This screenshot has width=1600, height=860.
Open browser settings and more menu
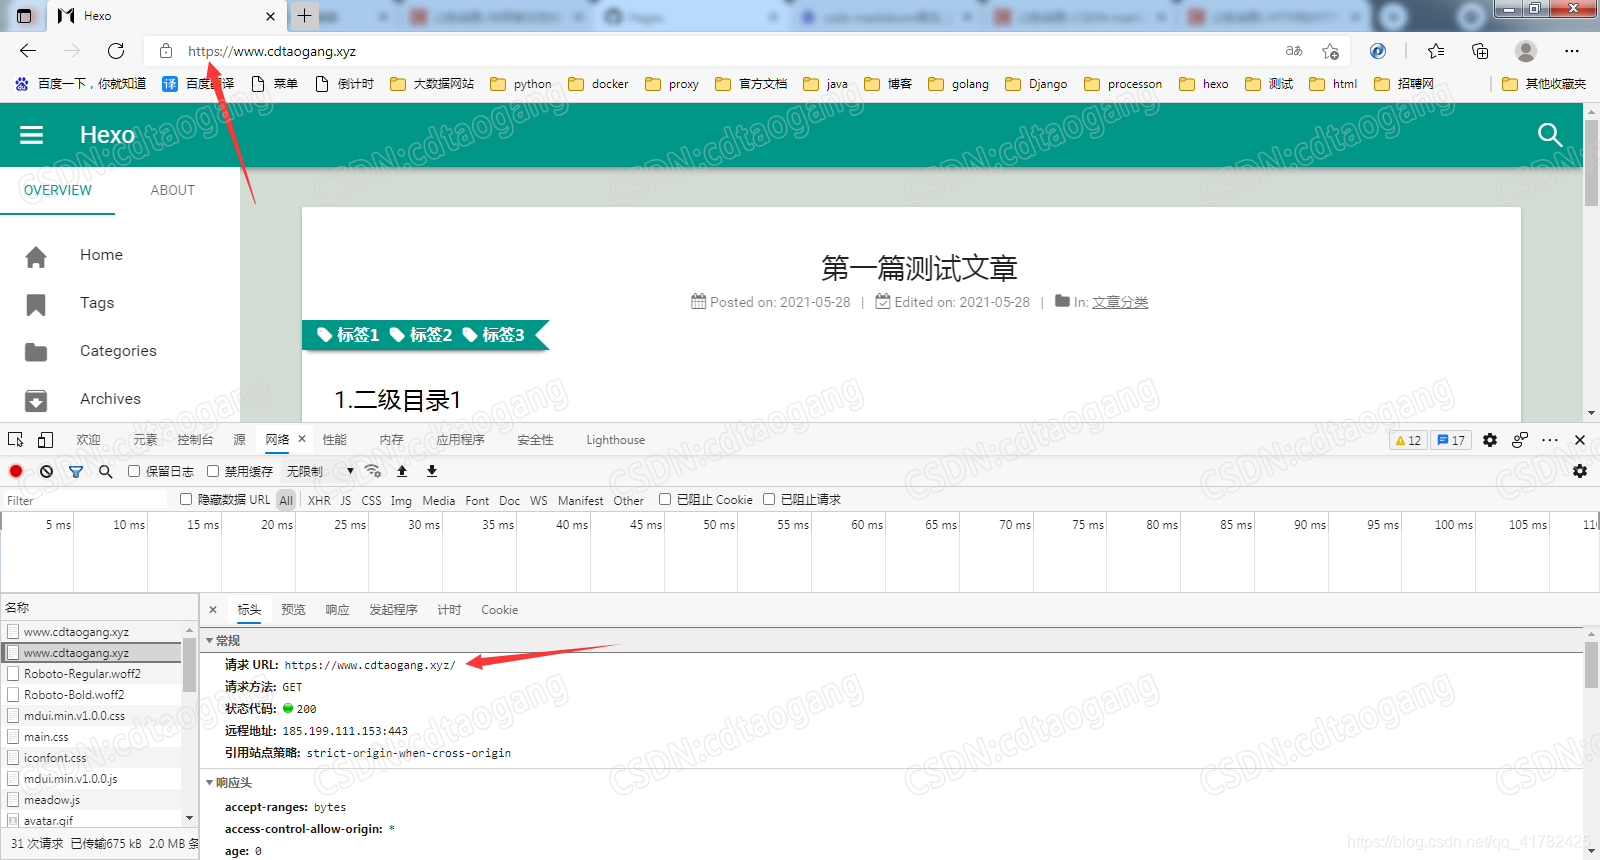pyautogui.click(x=1572, y=51)
